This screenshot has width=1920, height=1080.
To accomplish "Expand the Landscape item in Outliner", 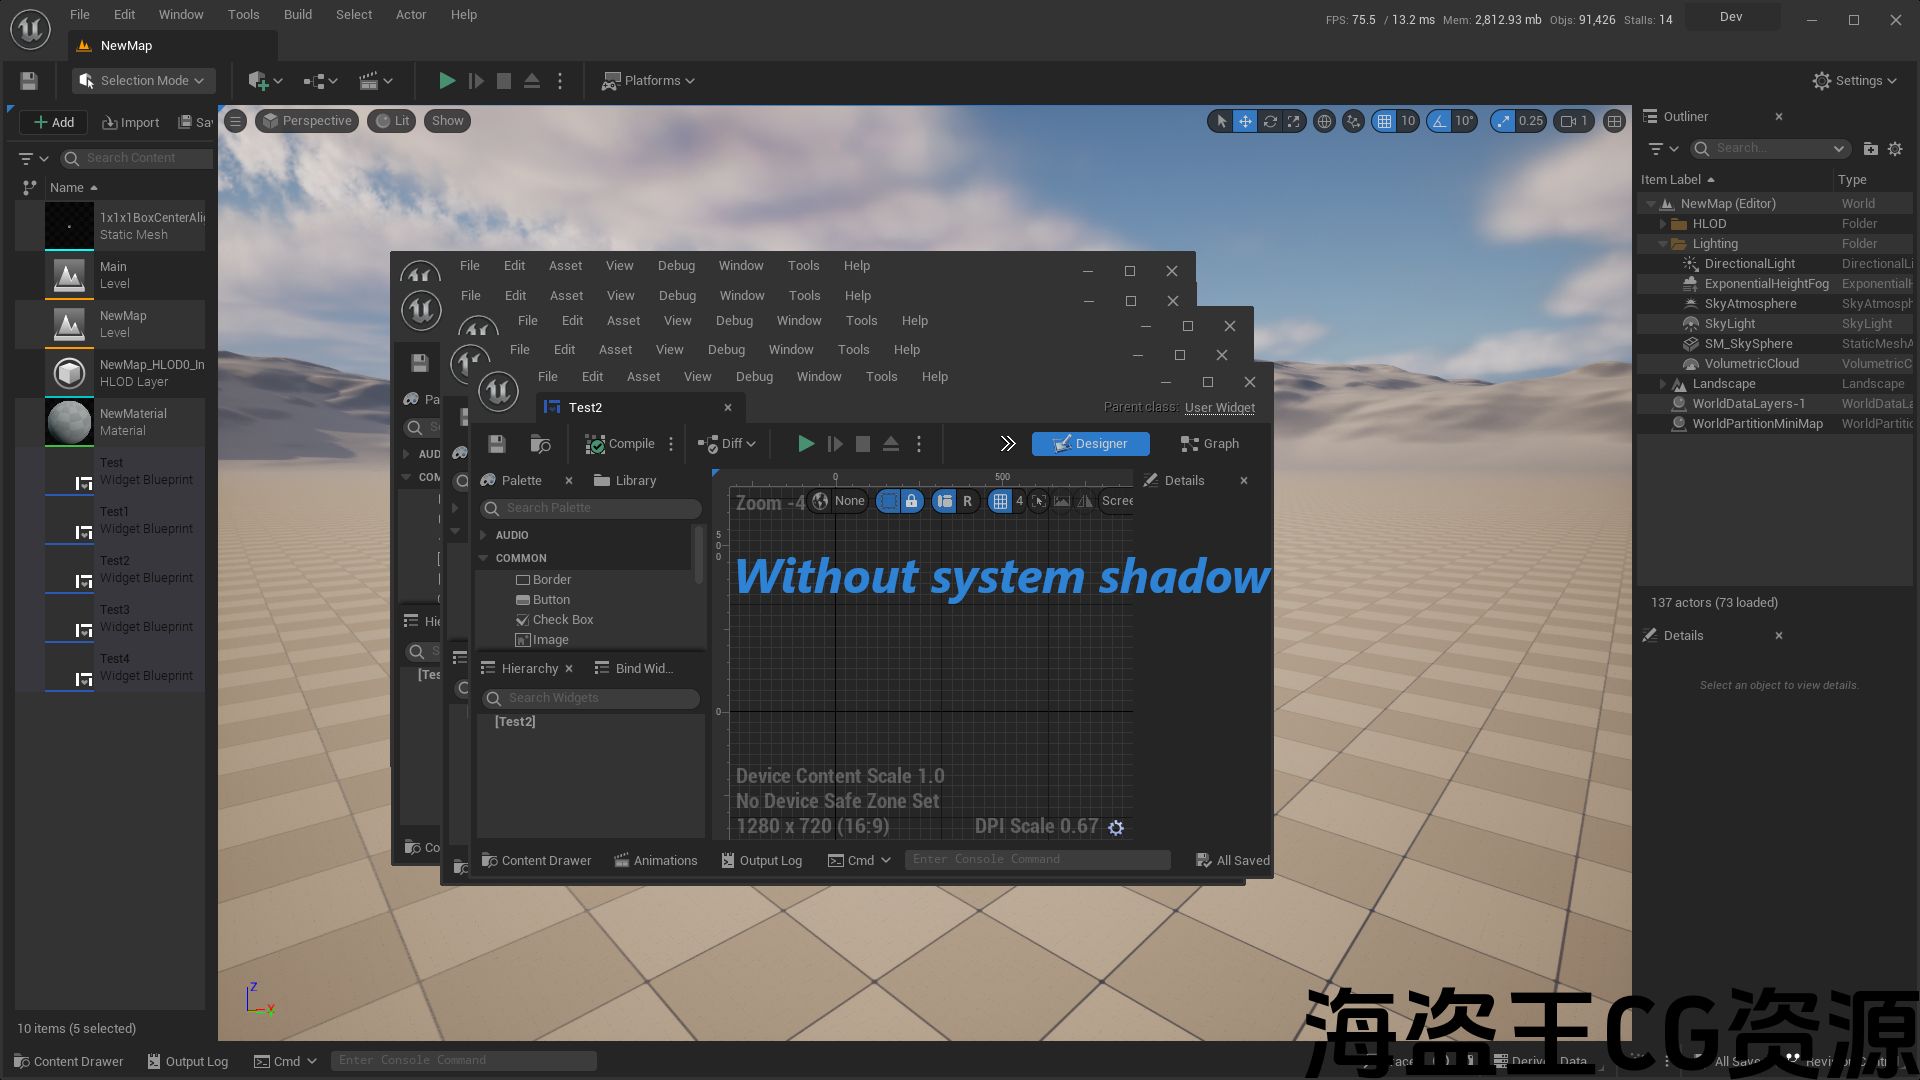I will (1662, 384).
